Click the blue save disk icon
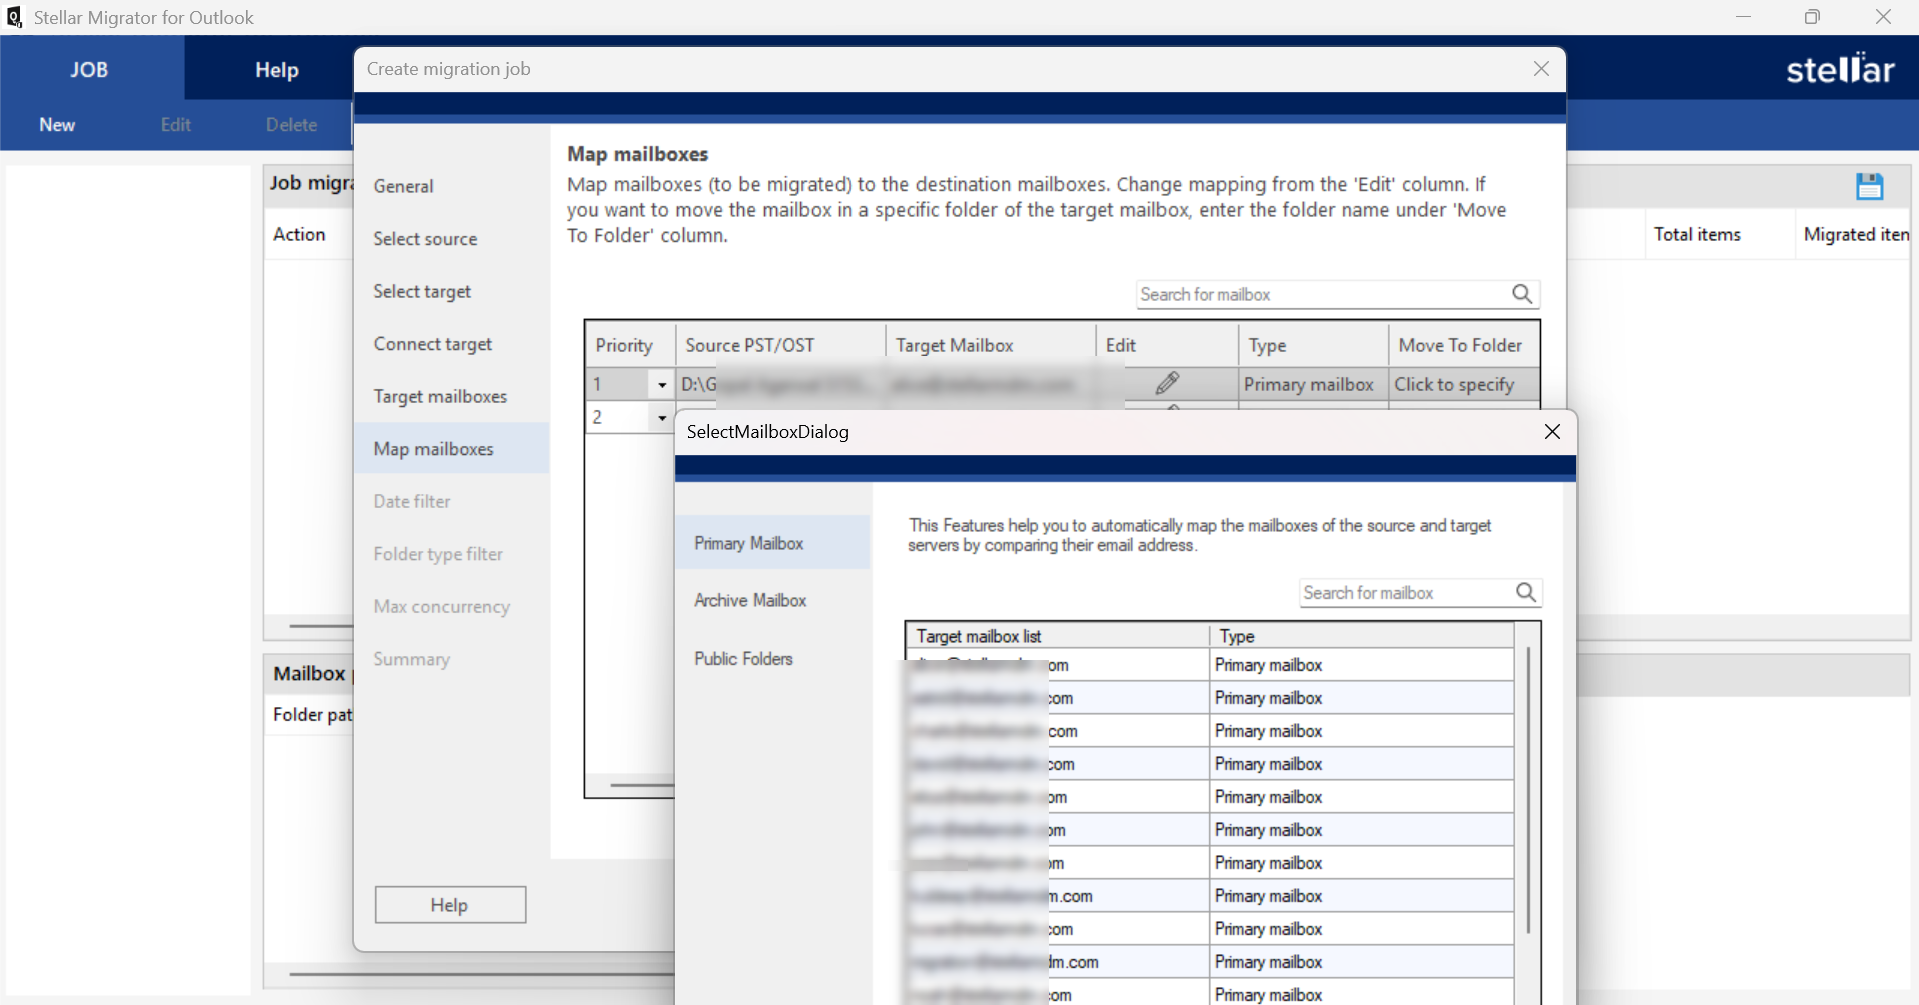 pos(1869,186)
